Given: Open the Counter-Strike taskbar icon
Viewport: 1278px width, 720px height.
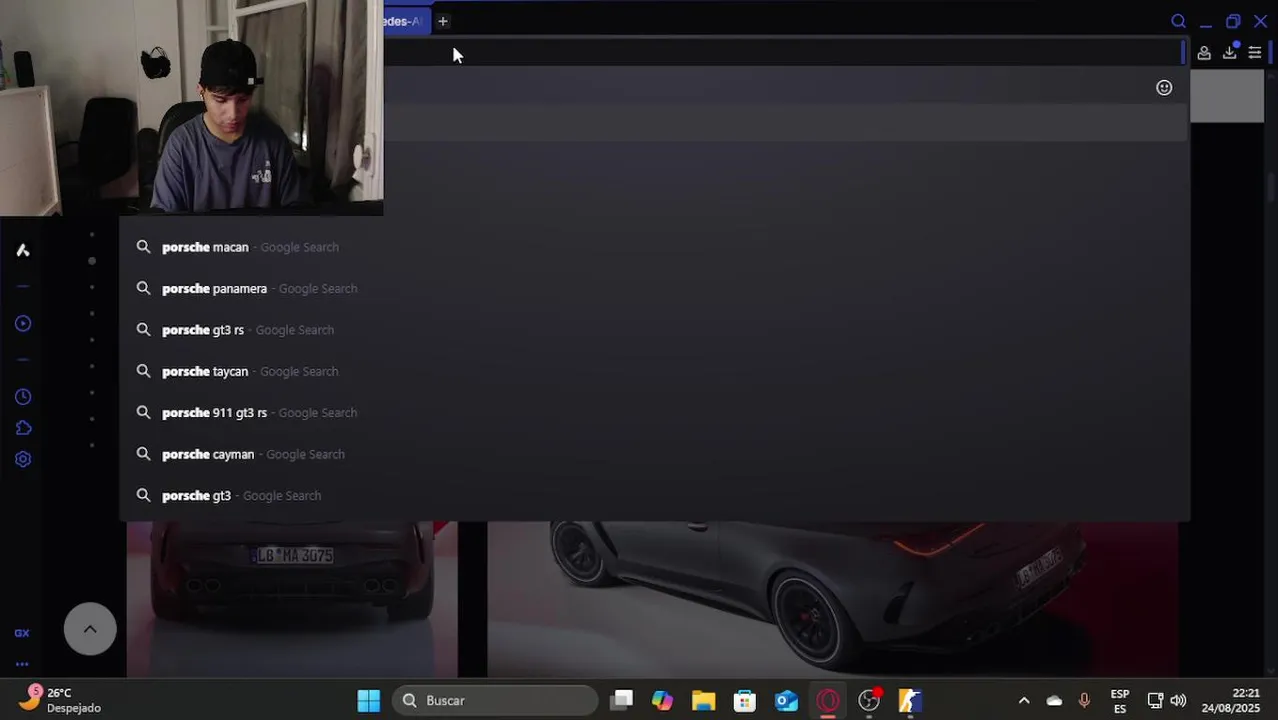Looking at the screenshot, I should pos(910,700).
